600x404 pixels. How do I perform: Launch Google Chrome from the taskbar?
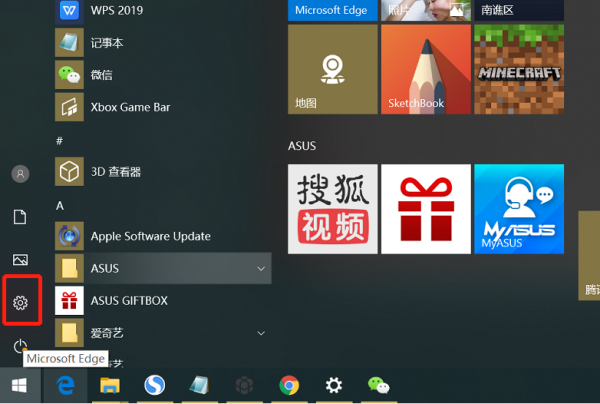click(289, 385)
